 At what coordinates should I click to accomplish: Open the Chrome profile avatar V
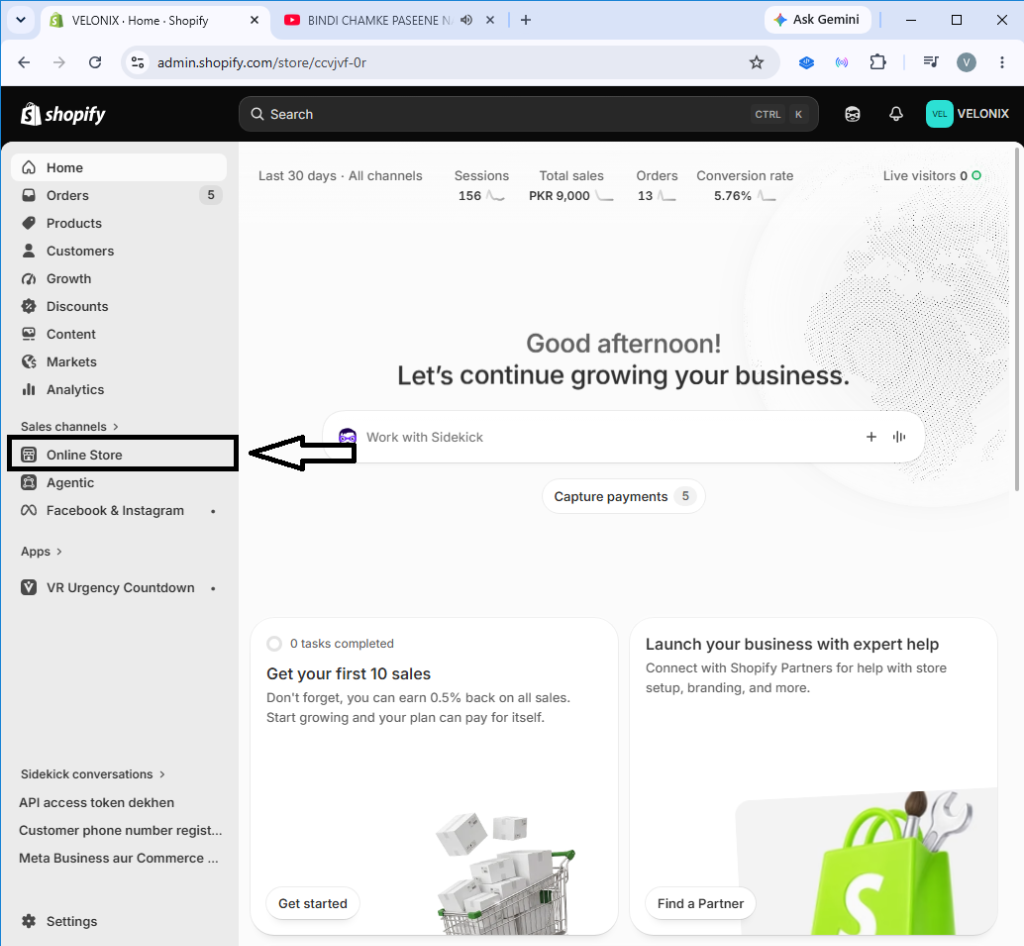click(967, 63)
